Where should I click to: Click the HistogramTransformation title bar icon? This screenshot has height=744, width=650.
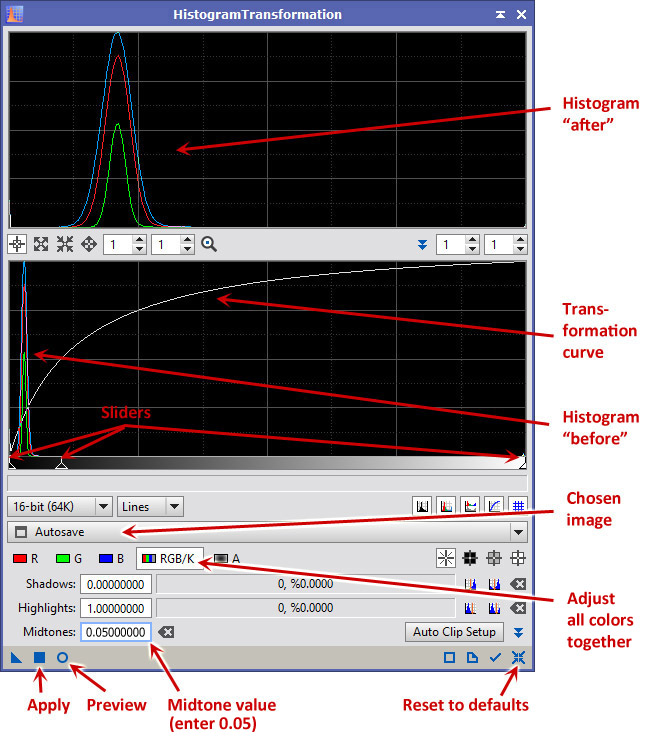[14, 14]
